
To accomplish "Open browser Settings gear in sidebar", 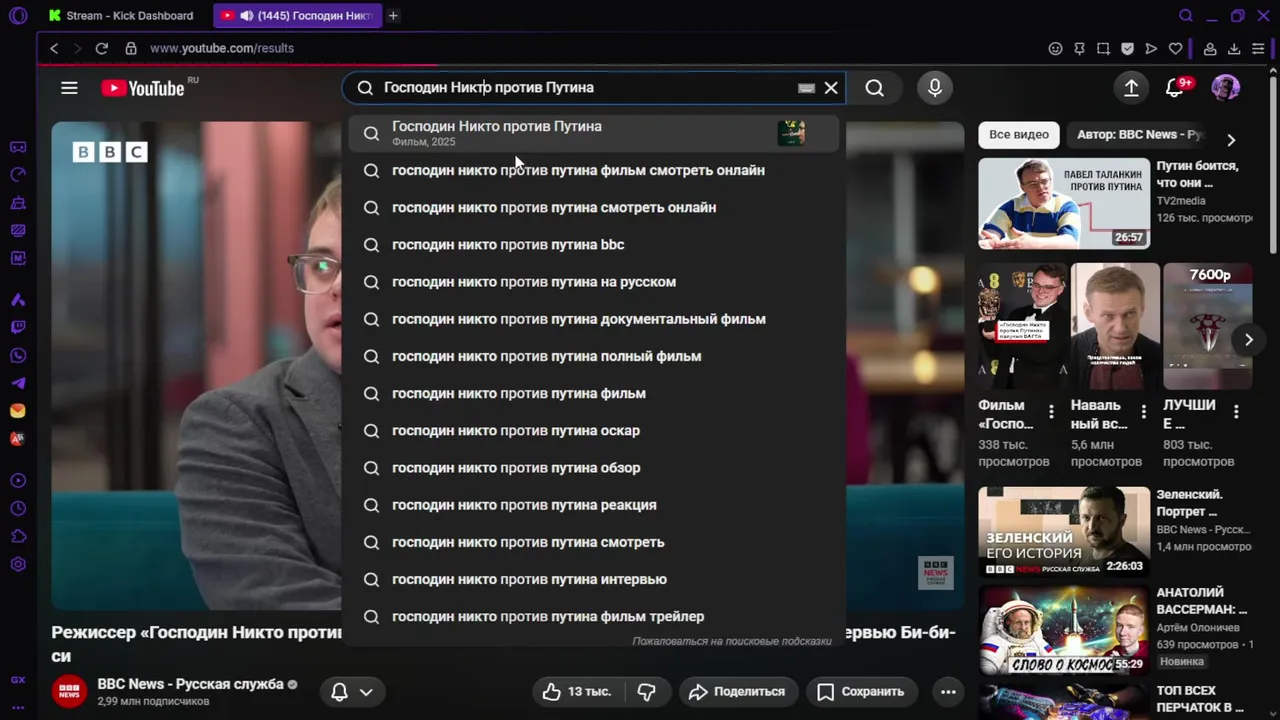I will [18, 565].
